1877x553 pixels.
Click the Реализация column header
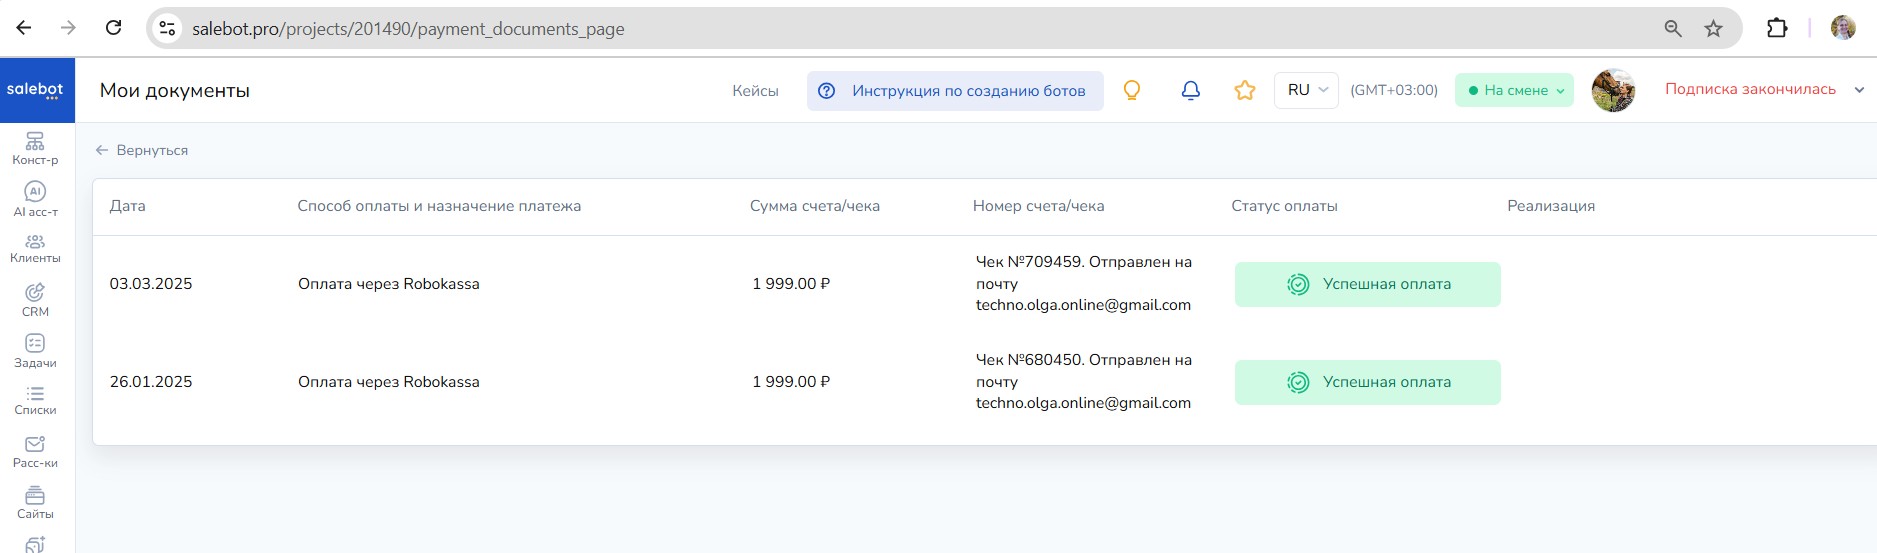coord(1551,206)
